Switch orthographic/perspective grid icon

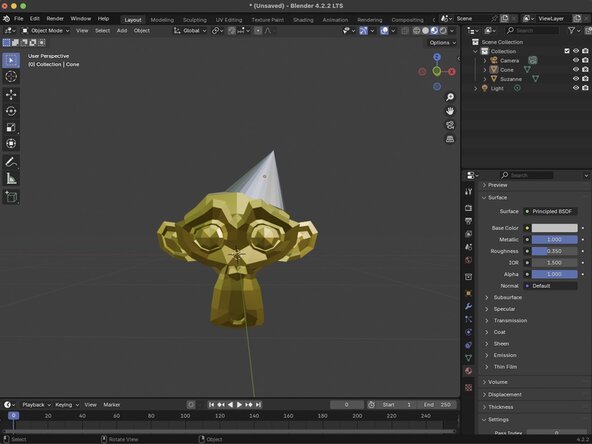tap(450, 139)
